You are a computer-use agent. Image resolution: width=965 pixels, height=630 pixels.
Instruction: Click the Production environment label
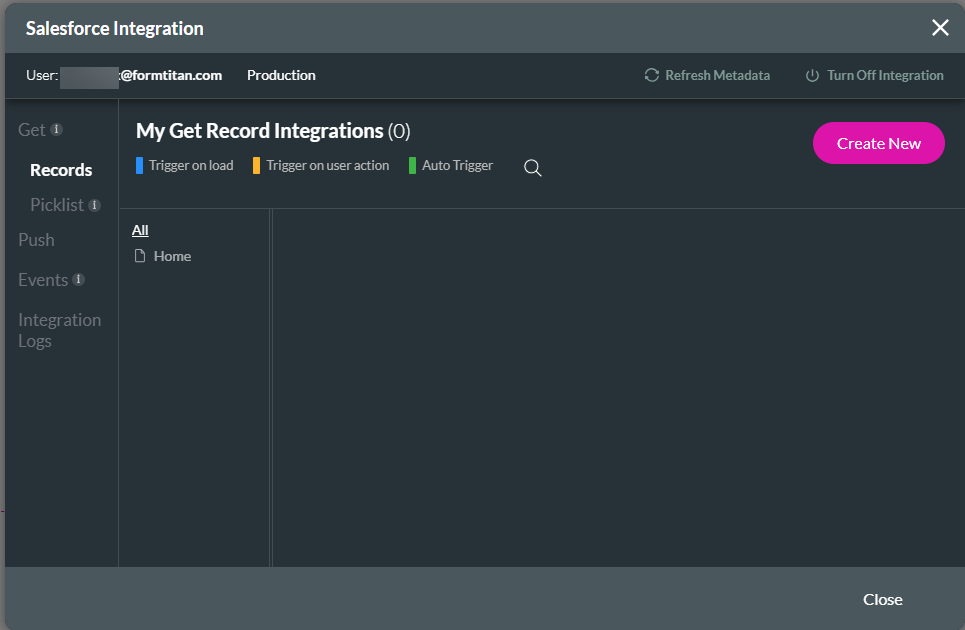[281, 75]
